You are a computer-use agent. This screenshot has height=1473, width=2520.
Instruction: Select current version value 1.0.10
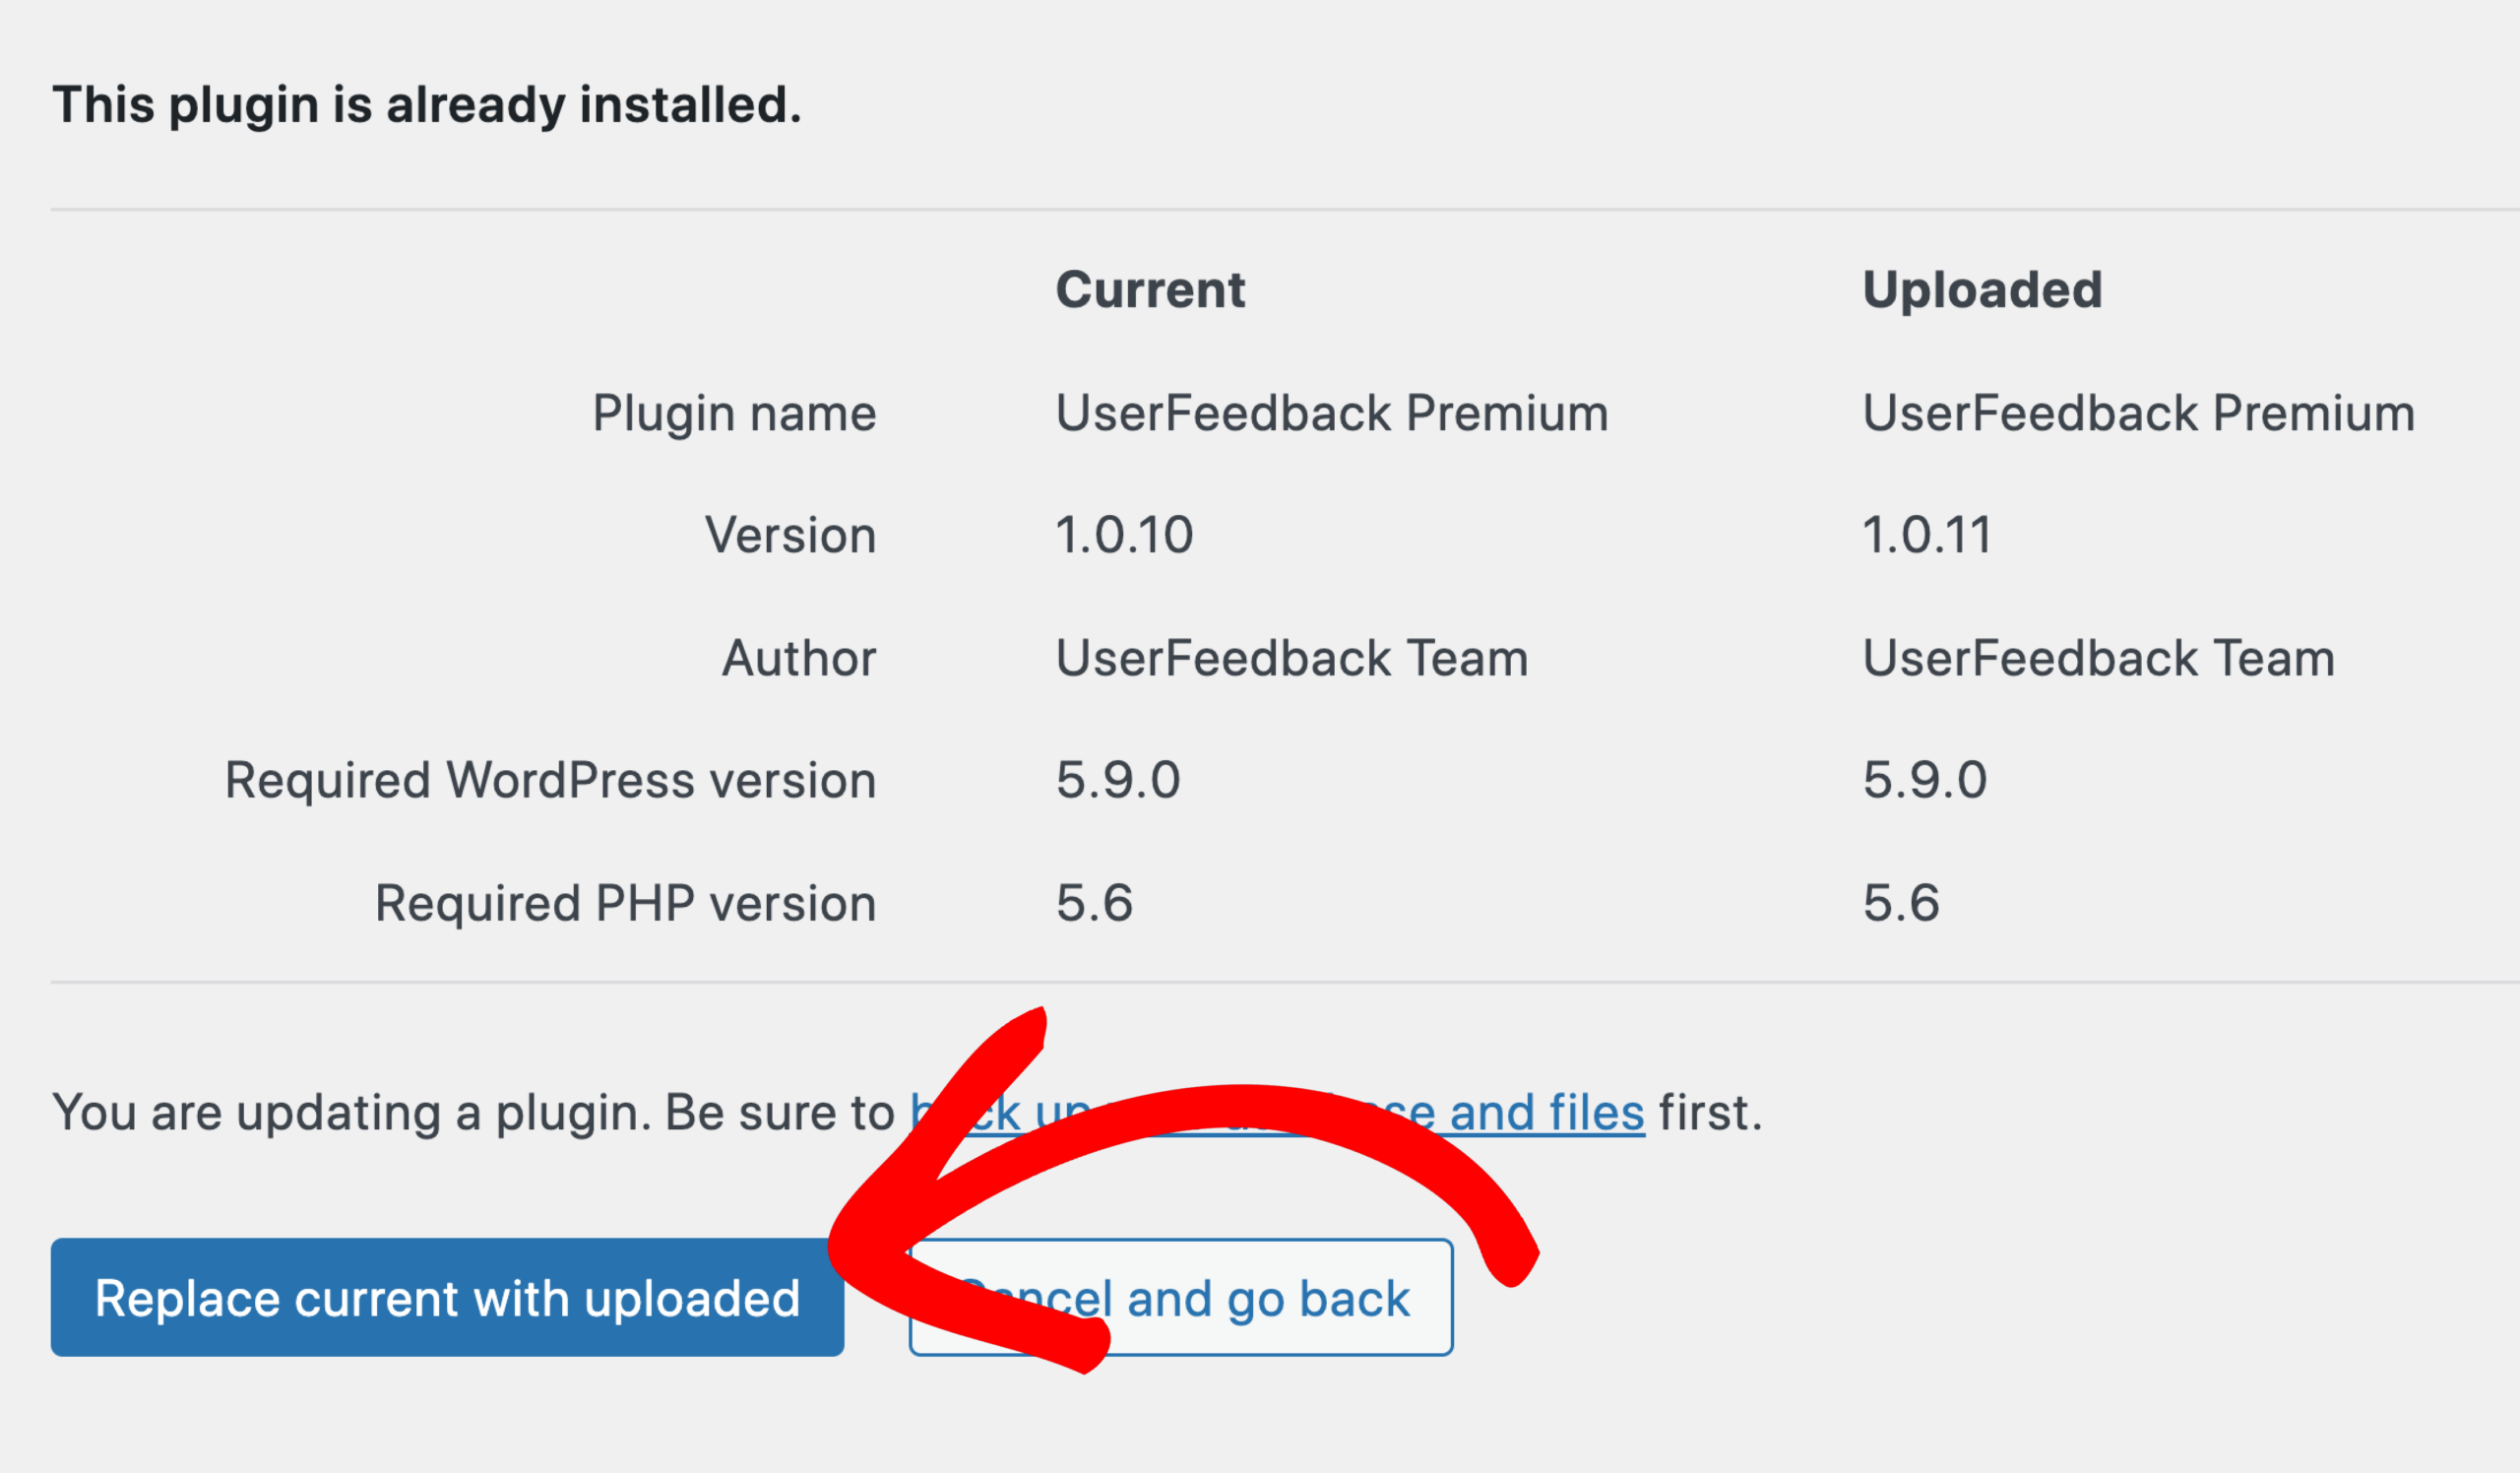(1125, 535)
